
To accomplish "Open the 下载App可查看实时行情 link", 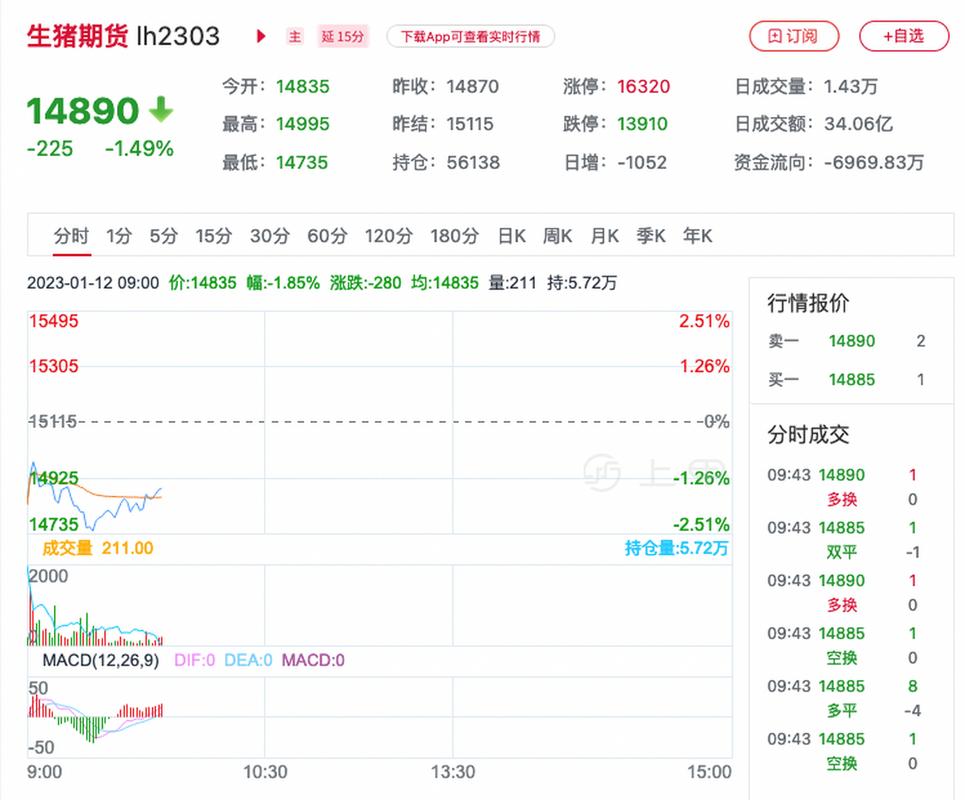I will coord(470,36).
